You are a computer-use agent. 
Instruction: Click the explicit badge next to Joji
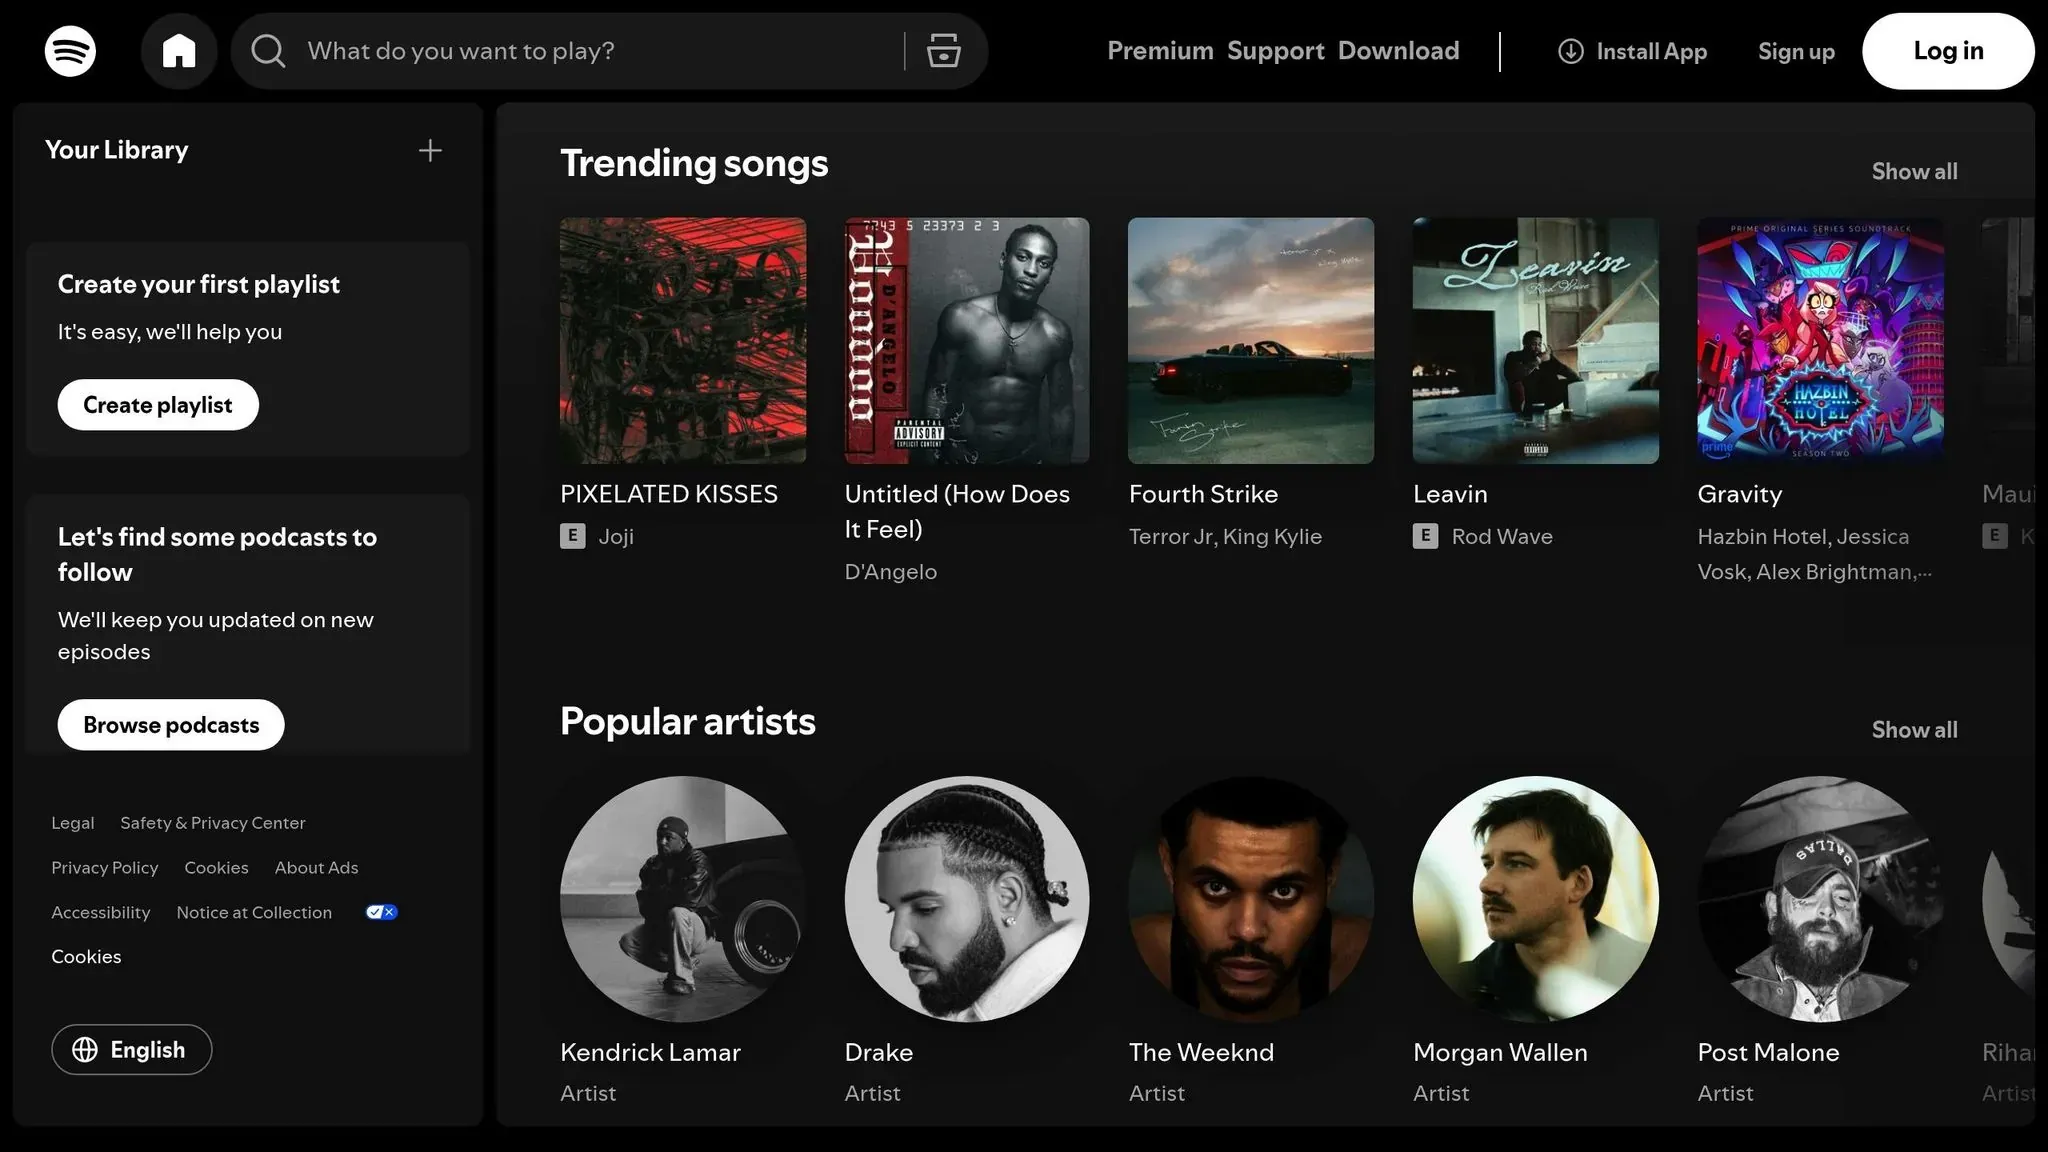(x=573, y=536)
